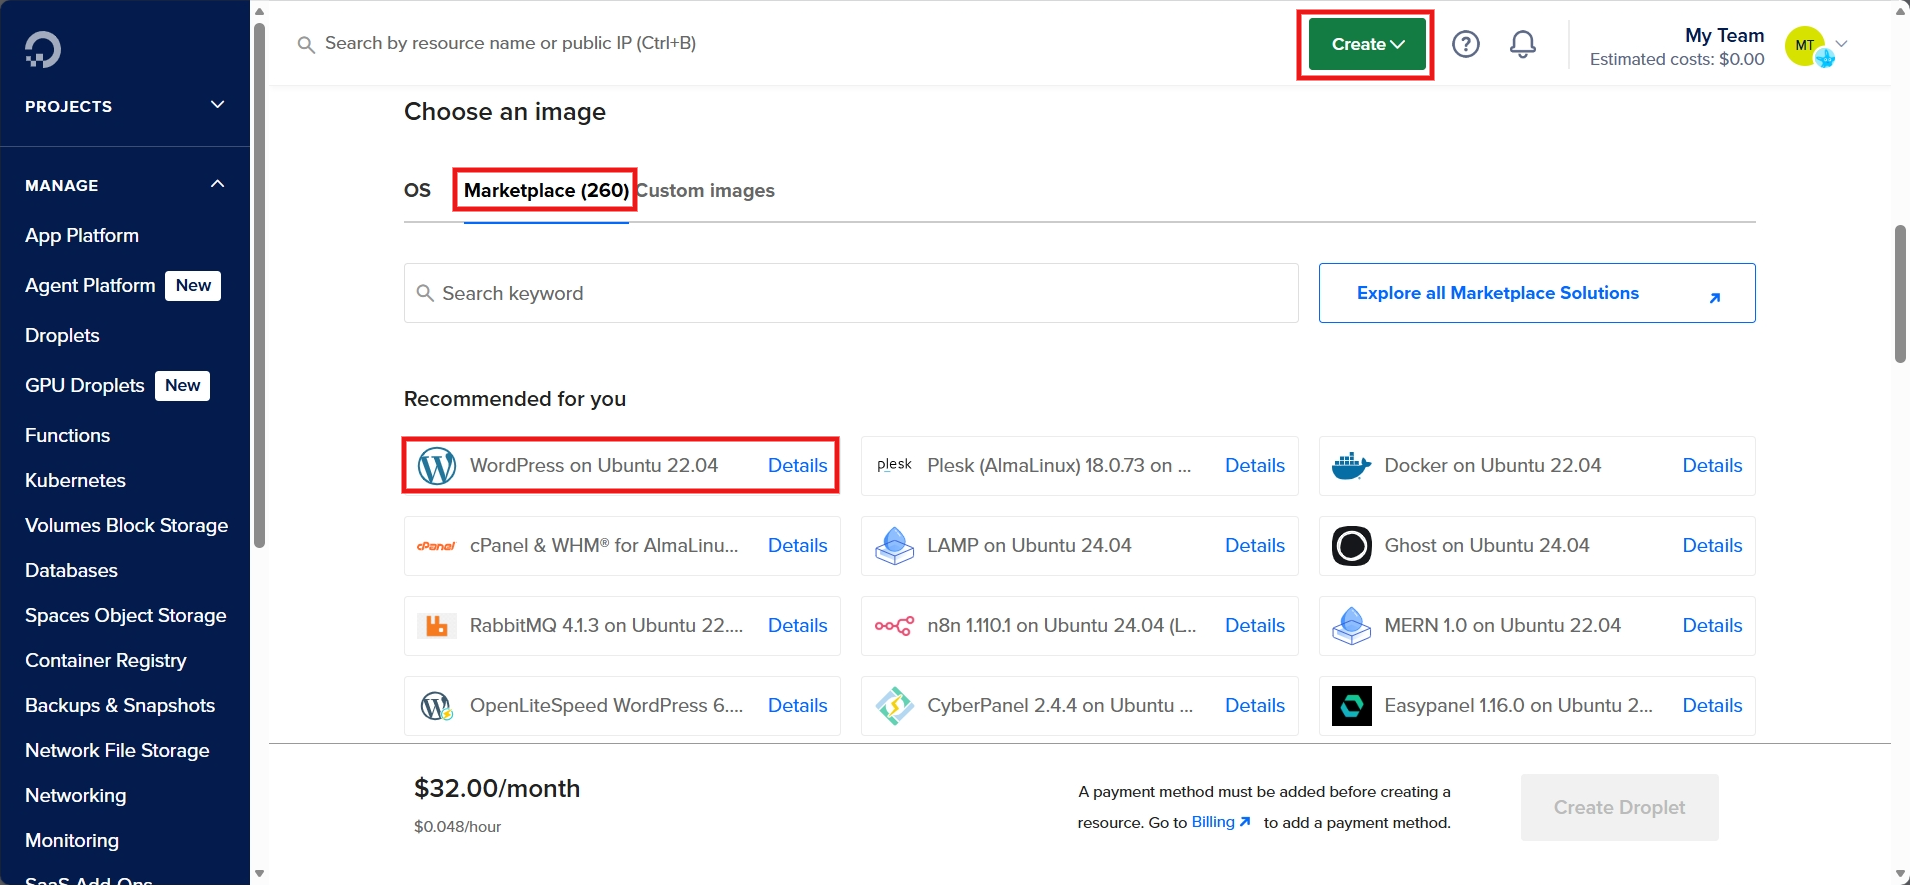The width and height of the screenshot is (1910, 885).
Task: Click the DigitalOcean logo icon
Action: click(x=43, y=49)
